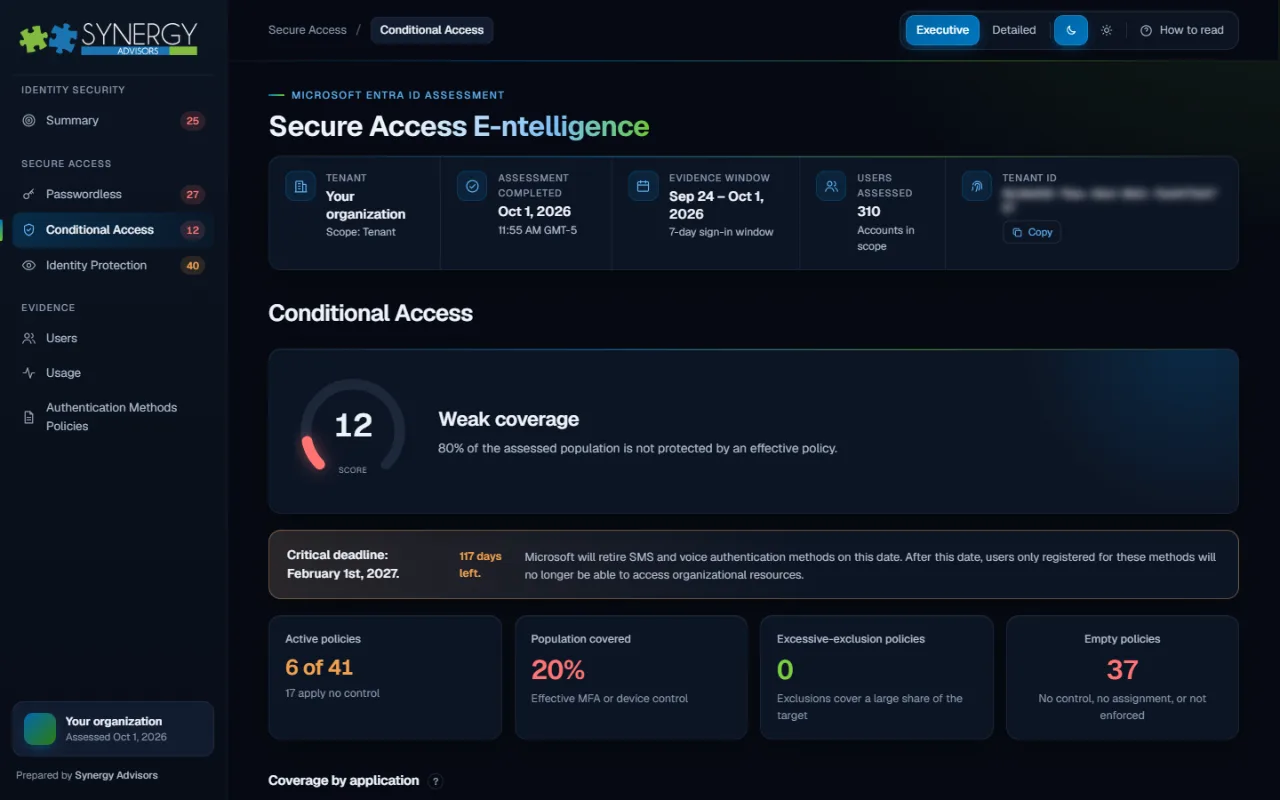Click the Summary target icon

pos(28,120)
